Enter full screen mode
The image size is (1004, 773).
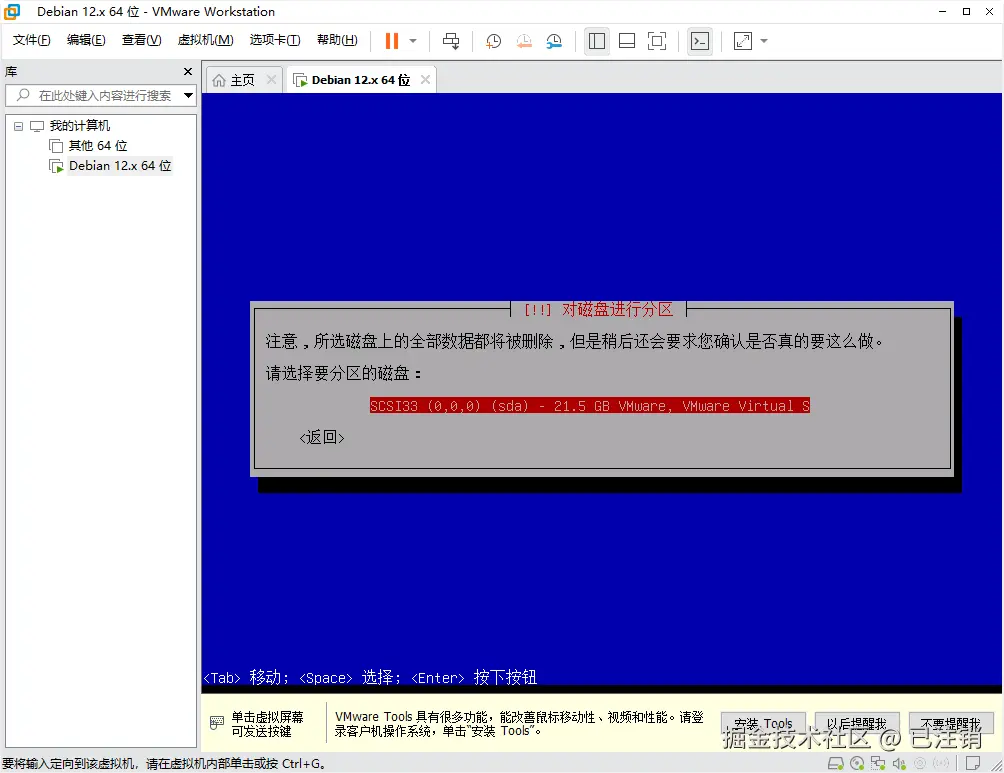pos(657,41)
